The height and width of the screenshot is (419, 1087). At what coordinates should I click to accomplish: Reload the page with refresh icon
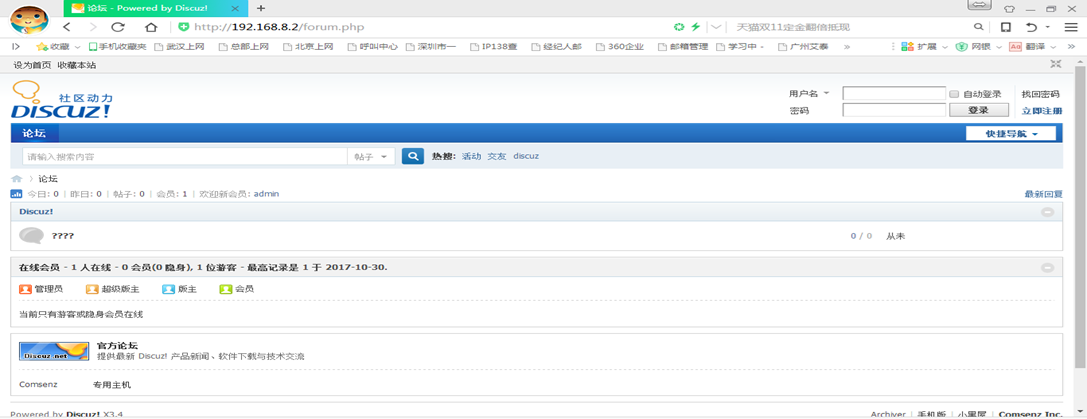click(118, 27)
